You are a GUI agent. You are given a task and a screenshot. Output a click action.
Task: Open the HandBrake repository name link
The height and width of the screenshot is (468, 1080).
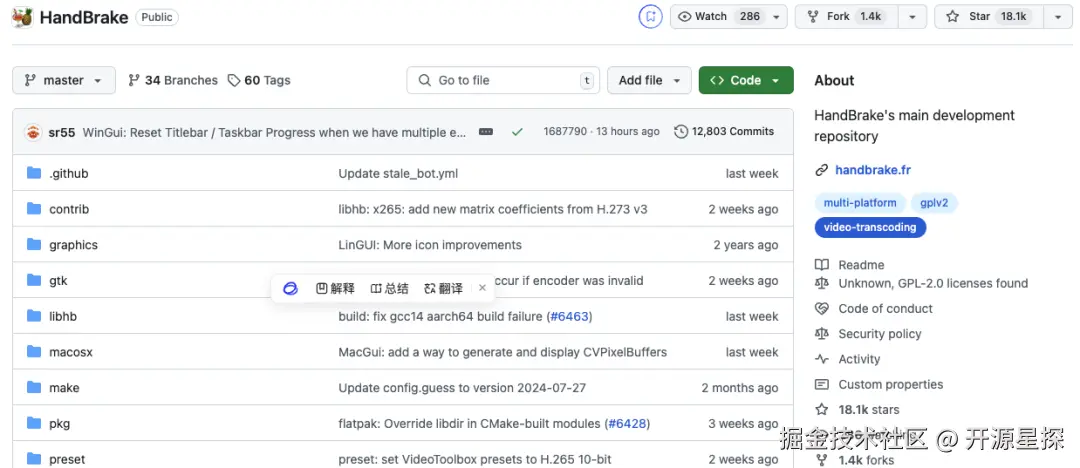point(84,17)
